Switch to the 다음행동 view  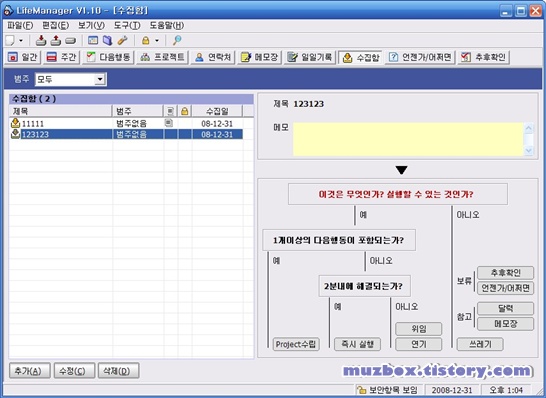[108, 57]
